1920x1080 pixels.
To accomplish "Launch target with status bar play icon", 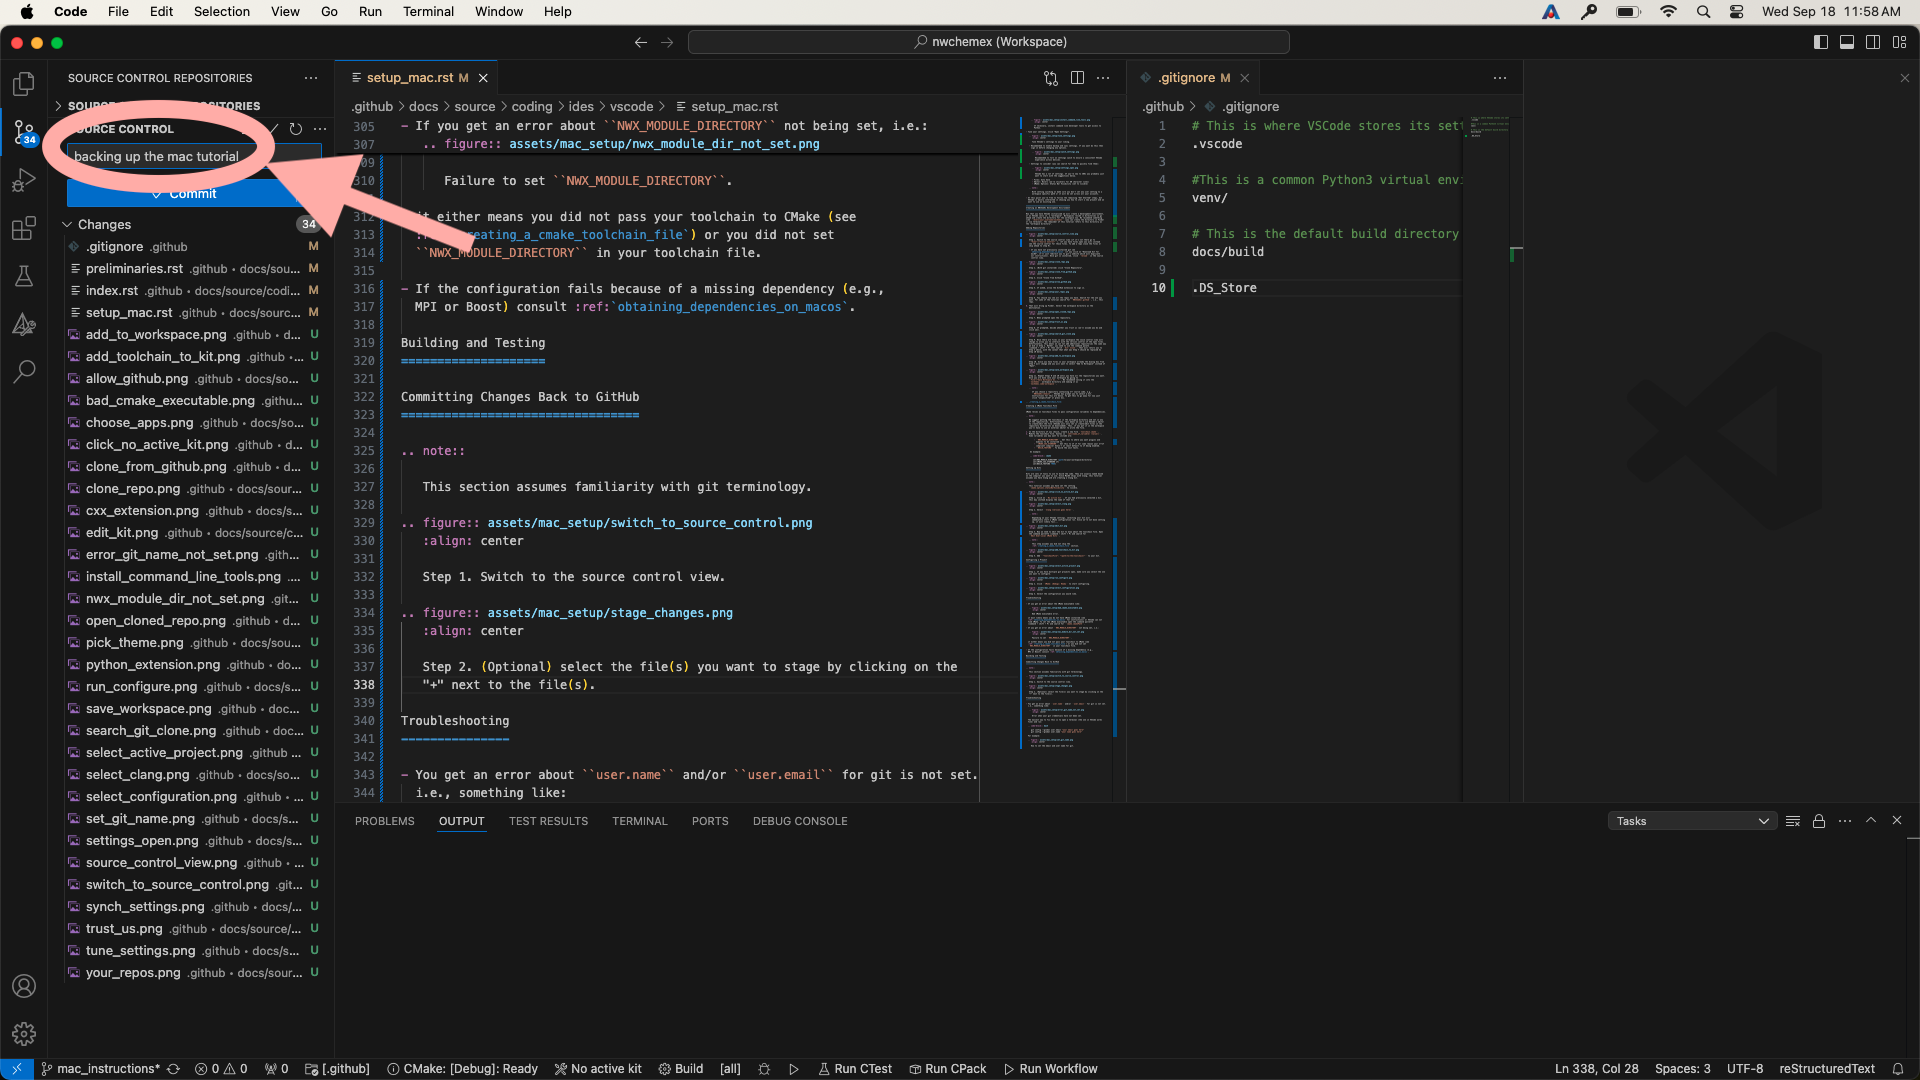I will click(x=794, y=1069).
